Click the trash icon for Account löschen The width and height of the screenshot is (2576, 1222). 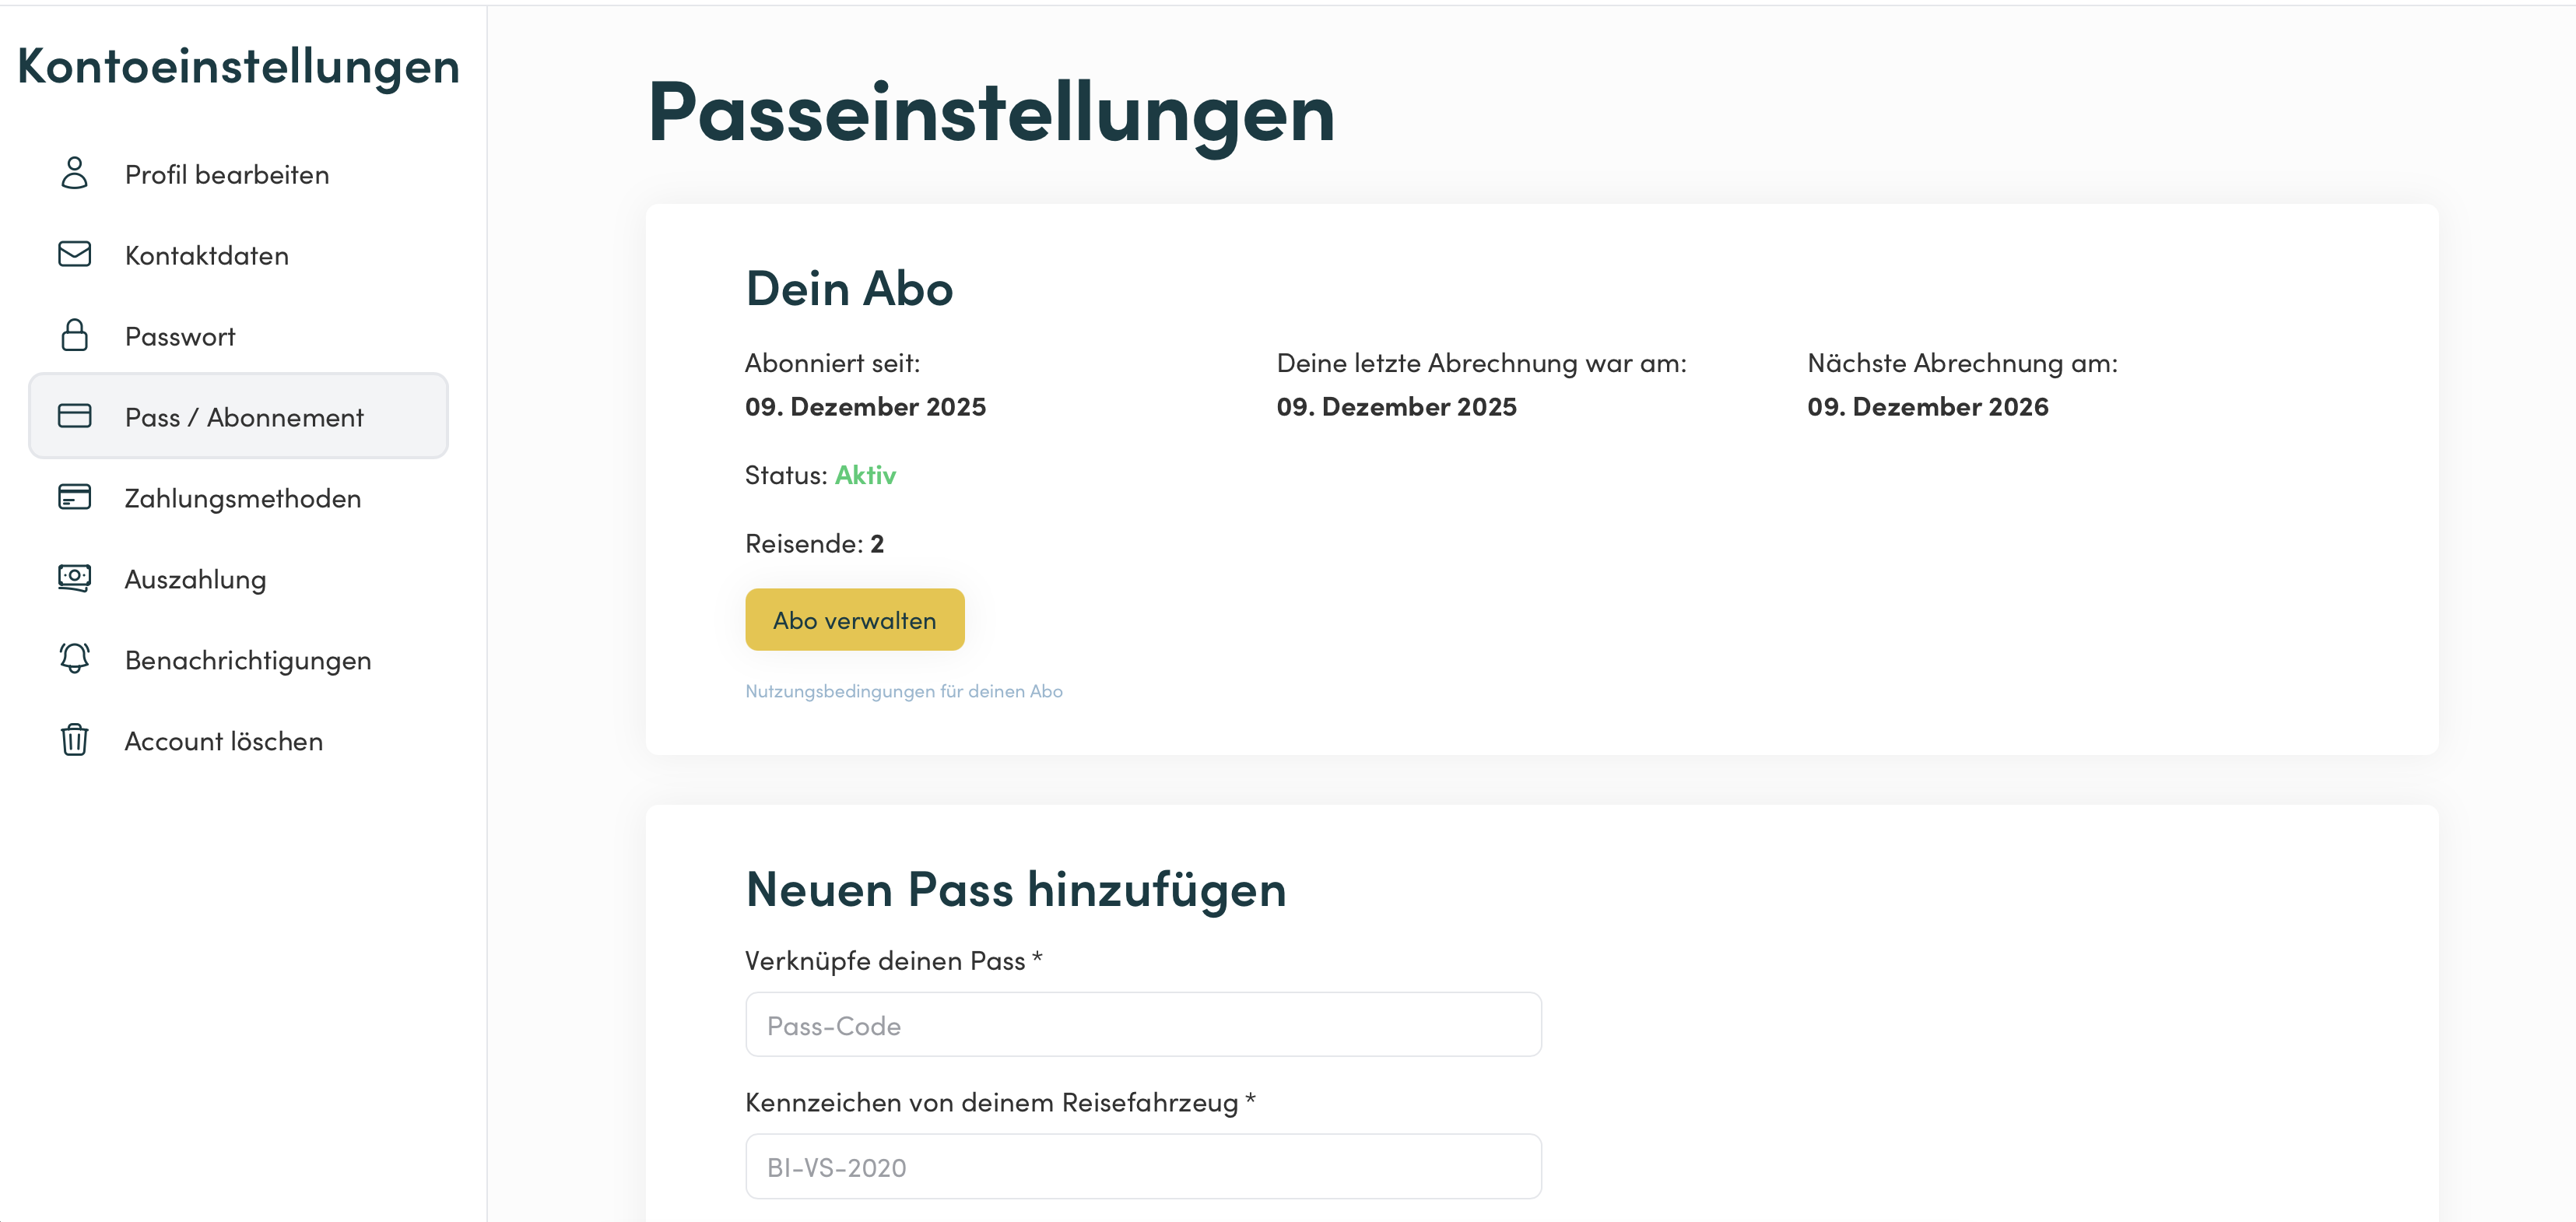point(74,740)
